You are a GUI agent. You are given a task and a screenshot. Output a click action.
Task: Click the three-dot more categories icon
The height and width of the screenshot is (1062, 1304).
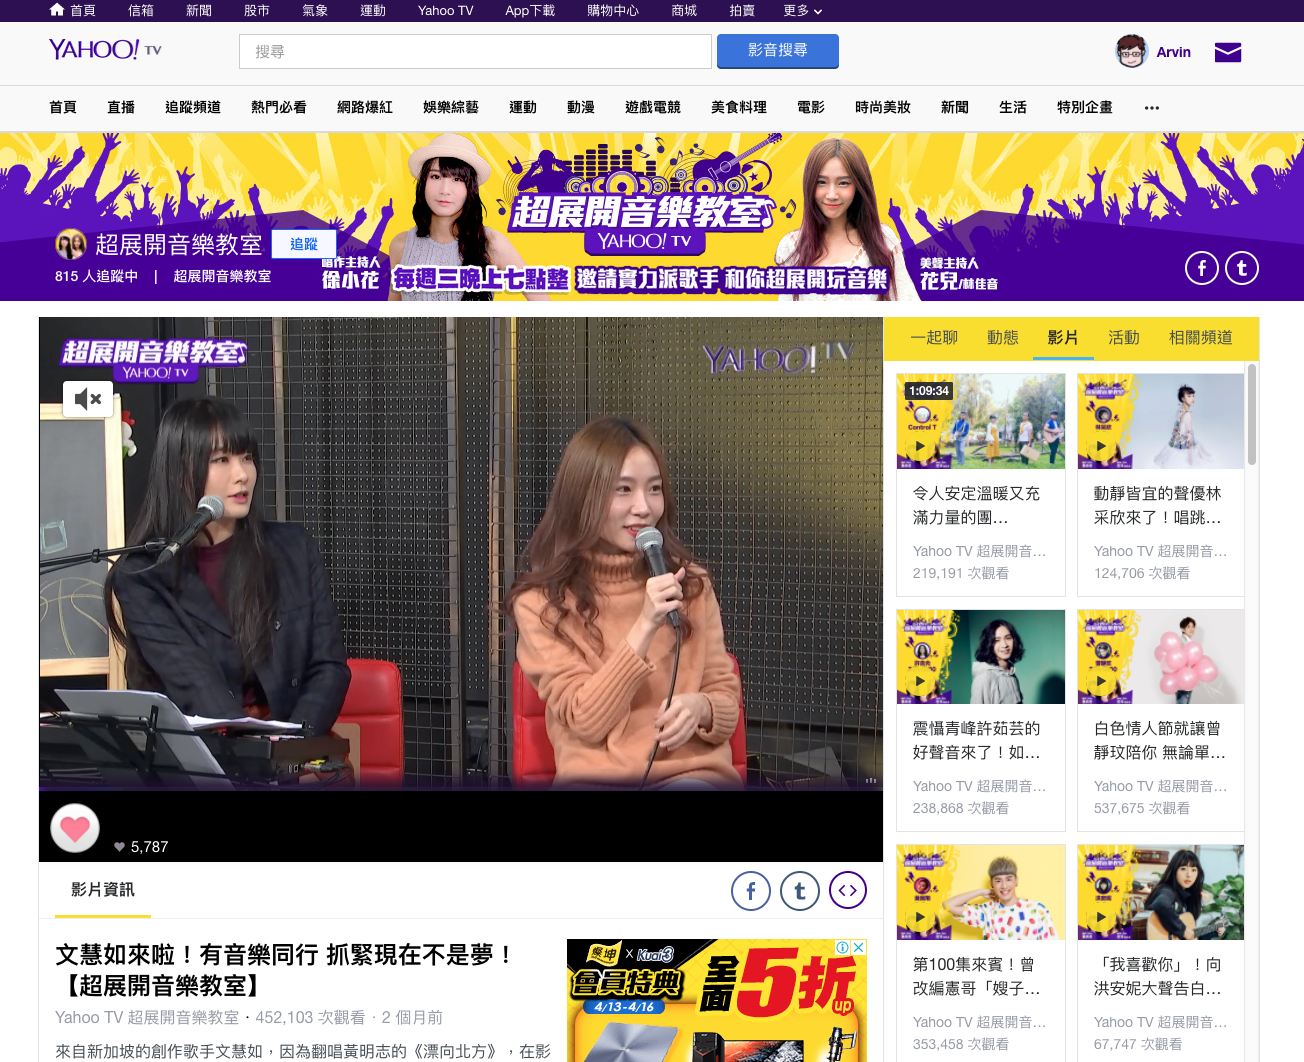(1152, 108)
